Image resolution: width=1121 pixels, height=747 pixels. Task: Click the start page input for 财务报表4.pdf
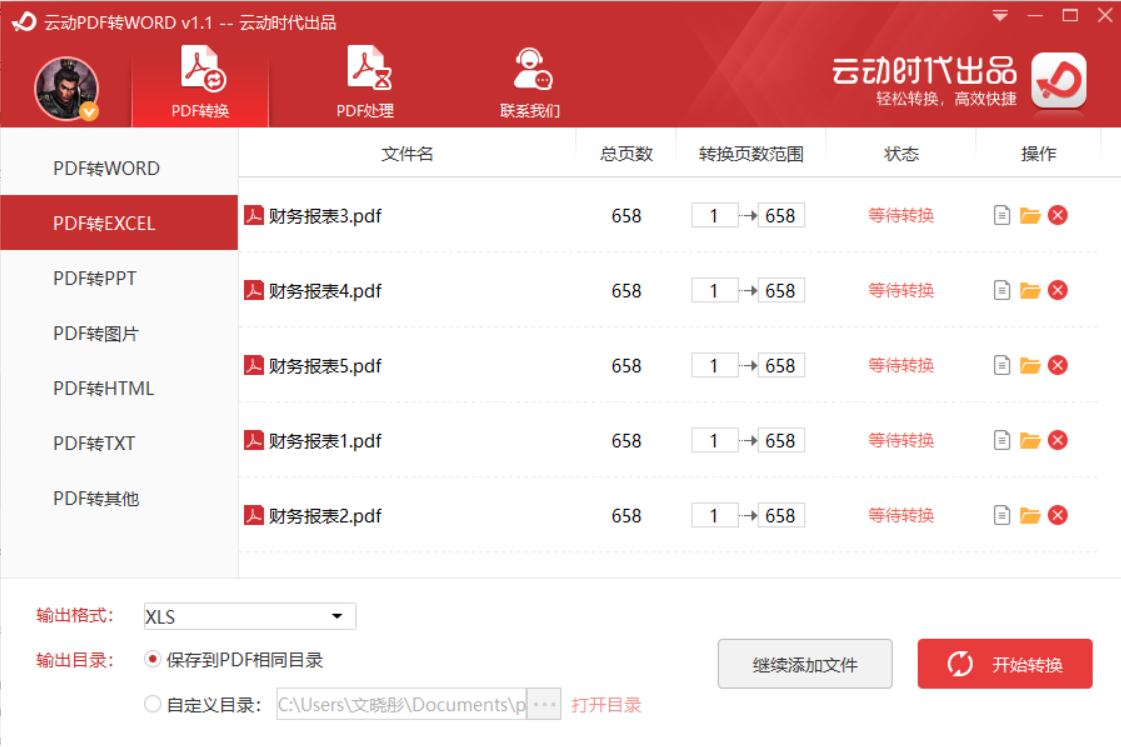point(714,290)
